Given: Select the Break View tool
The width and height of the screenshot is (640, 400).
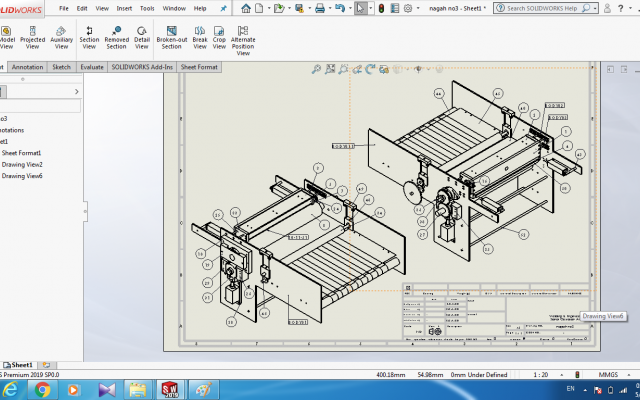Looking at the screenshot, I should coord(200,37).
